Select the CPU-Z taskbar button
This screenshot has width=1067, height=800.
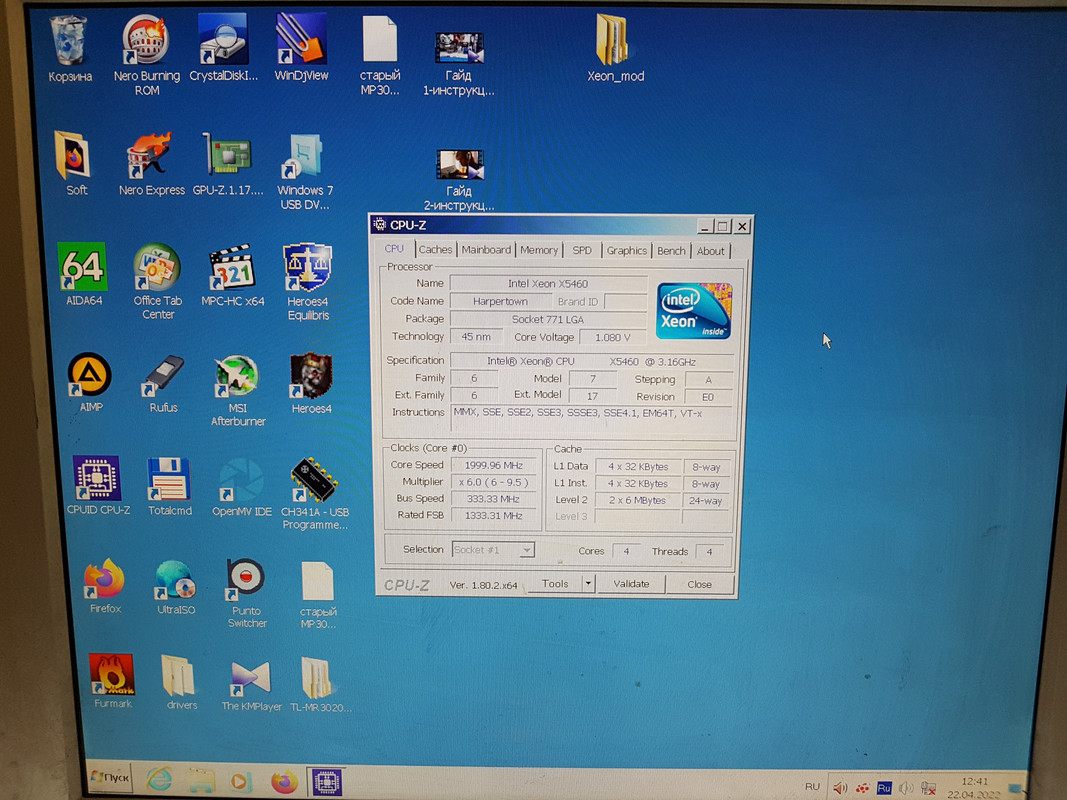(327, 782)
